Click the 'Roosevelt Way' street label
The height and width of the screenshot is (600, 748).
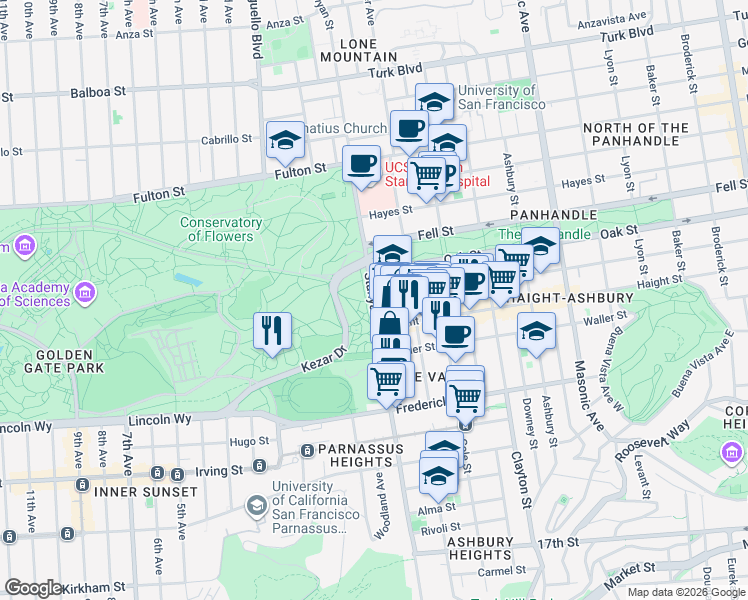[652, 441]
